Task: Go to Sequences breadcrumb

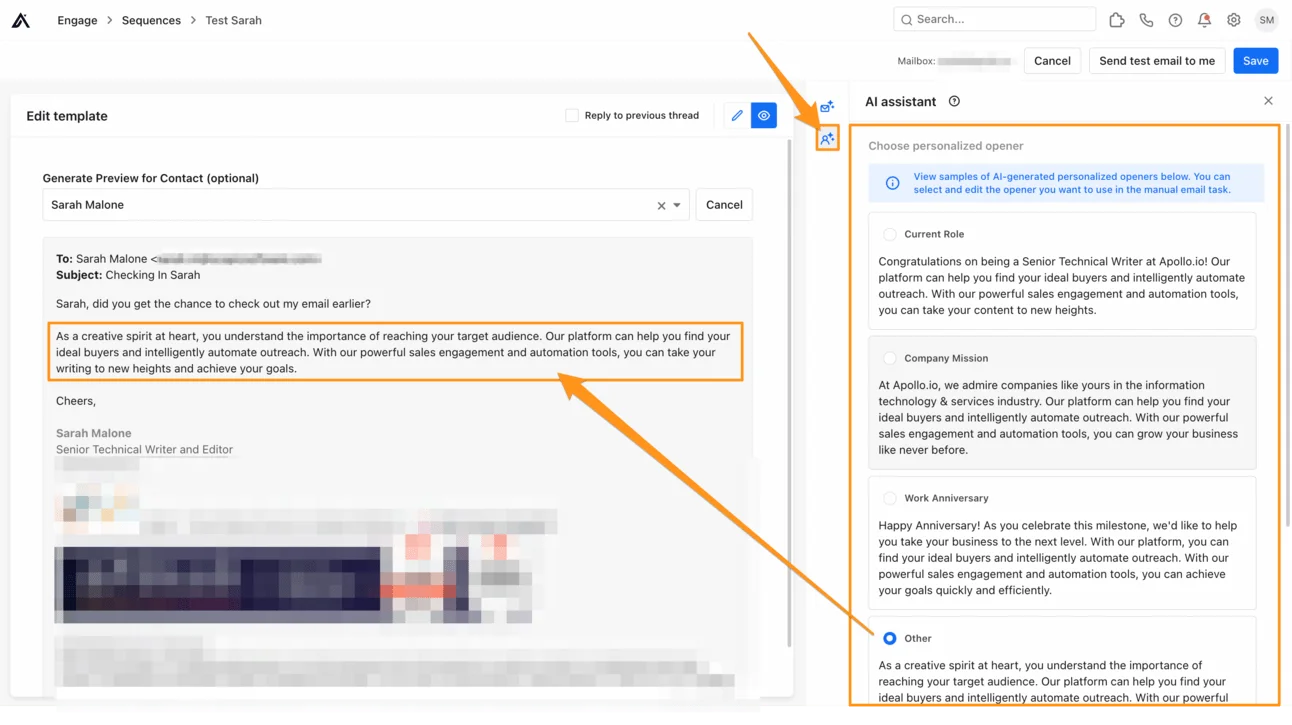Action: click(151, 20)
